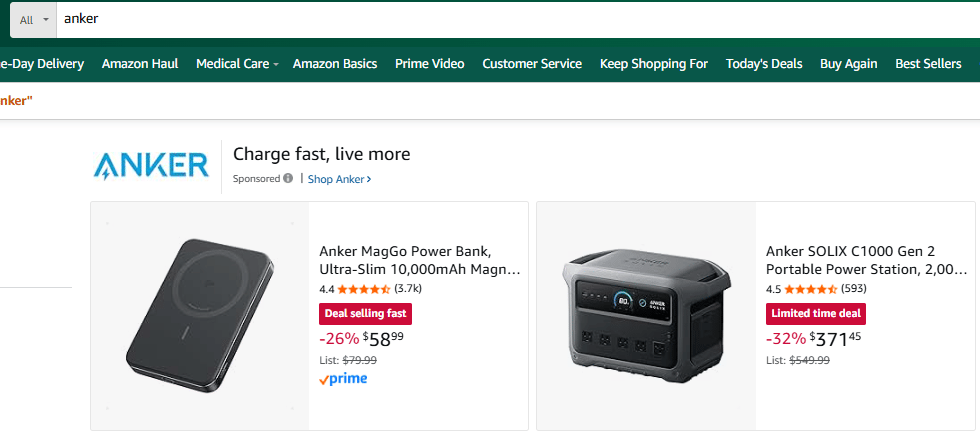The width and height of the screenshot is (980, 438).
Task: Go to Amazon Haul
Action: tap(140, 64)
